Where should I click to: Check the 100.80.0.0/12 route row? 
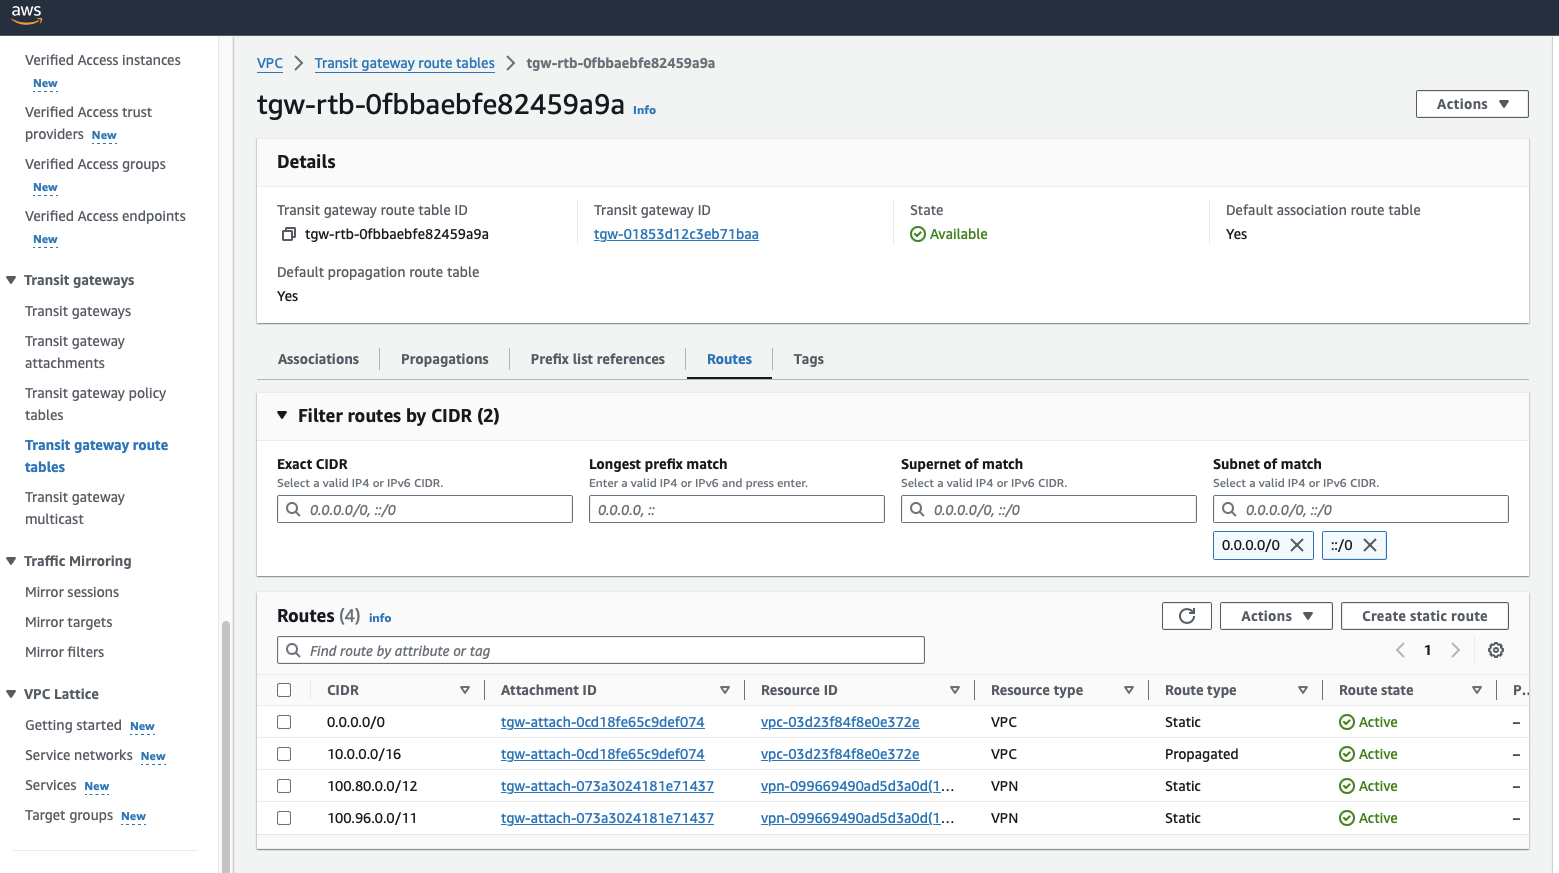pos(284,786)
